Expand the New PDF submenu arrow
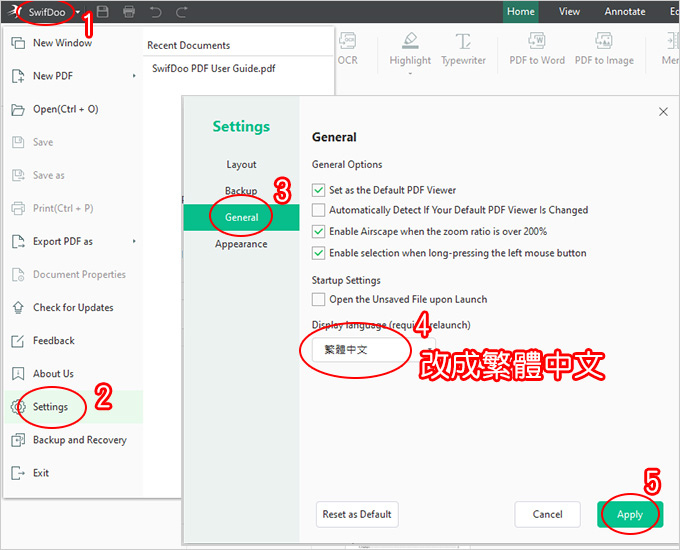The image size is (680, 550). (x=134, y=76)
